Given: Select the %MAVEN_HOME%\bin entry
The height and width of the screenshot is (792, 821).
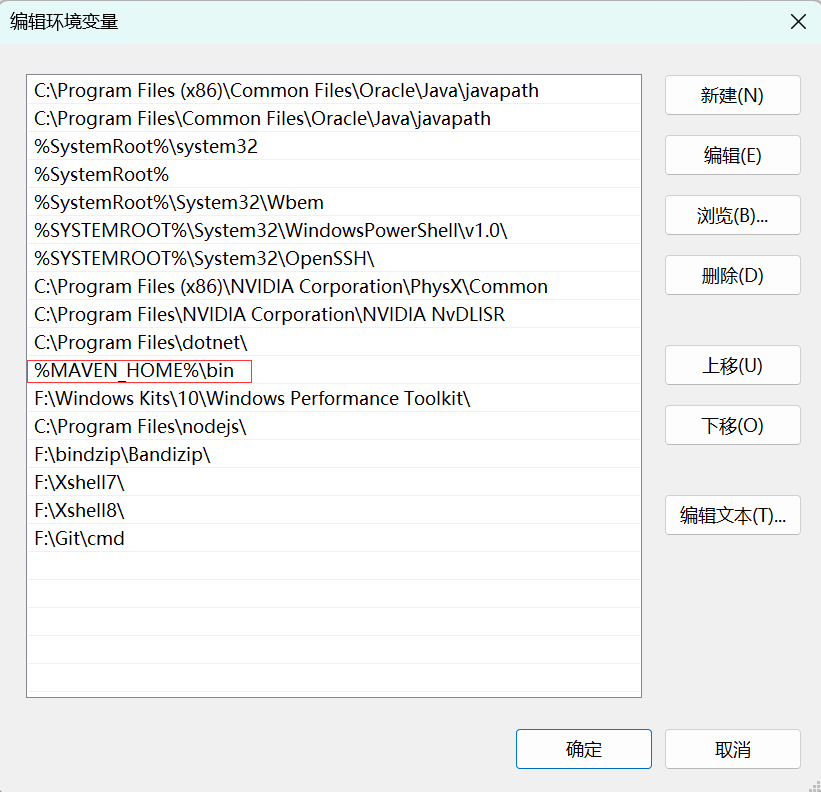Looking at the screenshot, I should pyautogui.click(x=334, y=371).
